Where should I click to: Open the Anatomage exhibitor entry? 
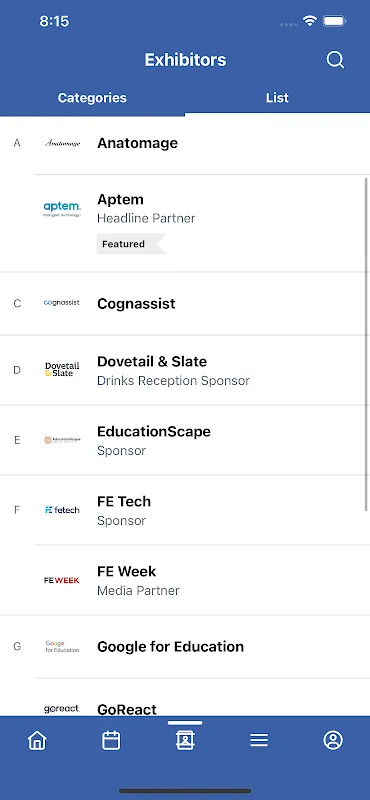[x=185, y=143]
